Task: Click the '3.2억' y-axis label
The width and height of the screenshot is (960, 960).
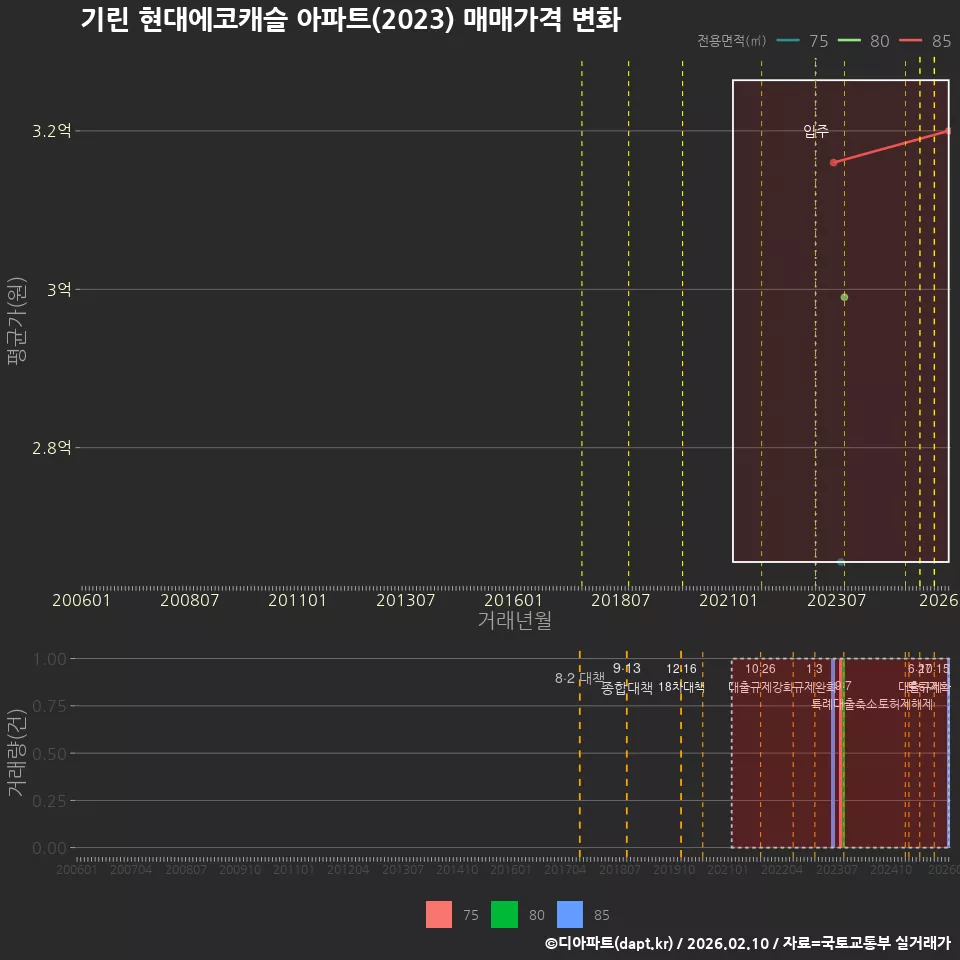Action: [x=51, y=131]
